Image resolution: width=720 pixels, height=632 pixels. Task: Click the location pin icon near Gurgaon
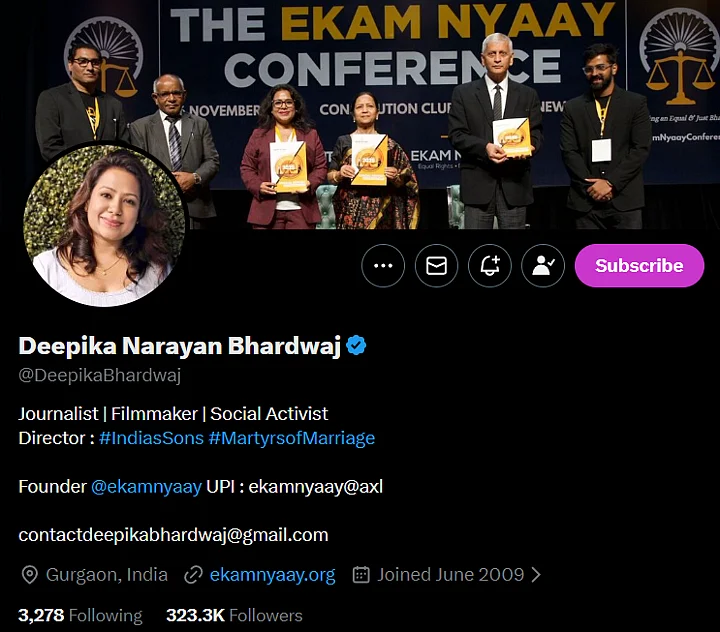point(30,575)
